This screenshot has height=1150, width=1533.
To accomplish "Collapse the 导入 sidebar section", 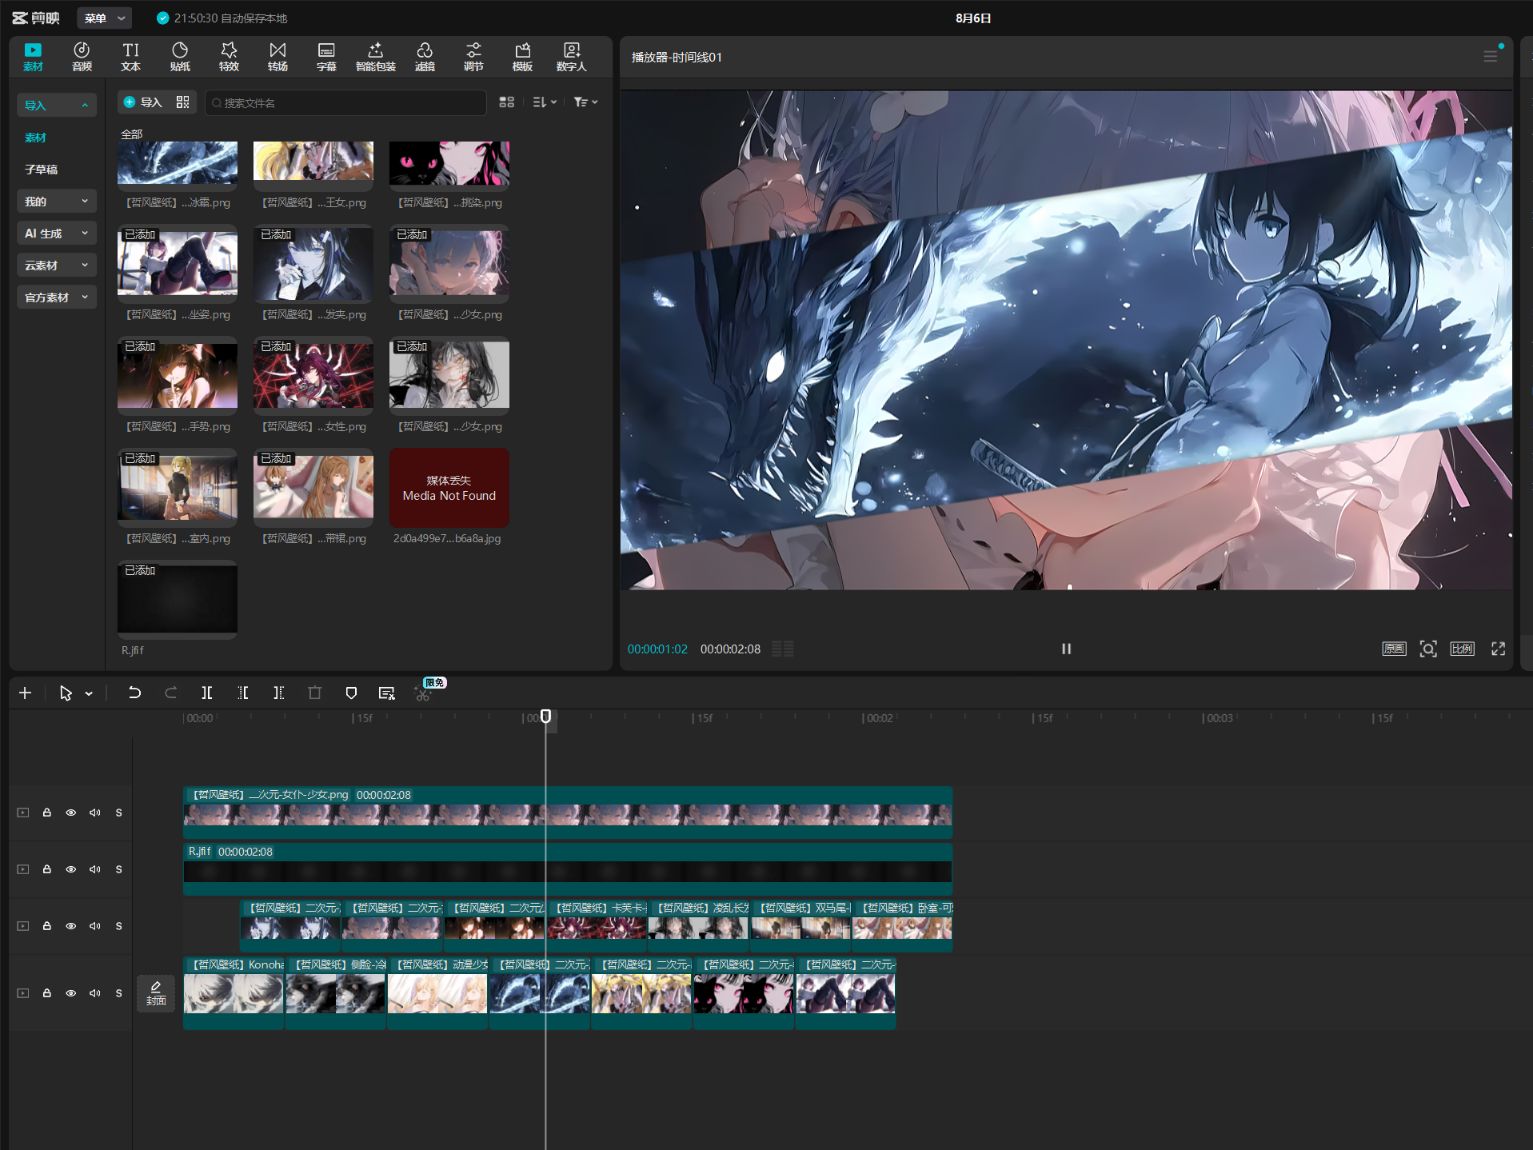I will (x=57, y=105).
